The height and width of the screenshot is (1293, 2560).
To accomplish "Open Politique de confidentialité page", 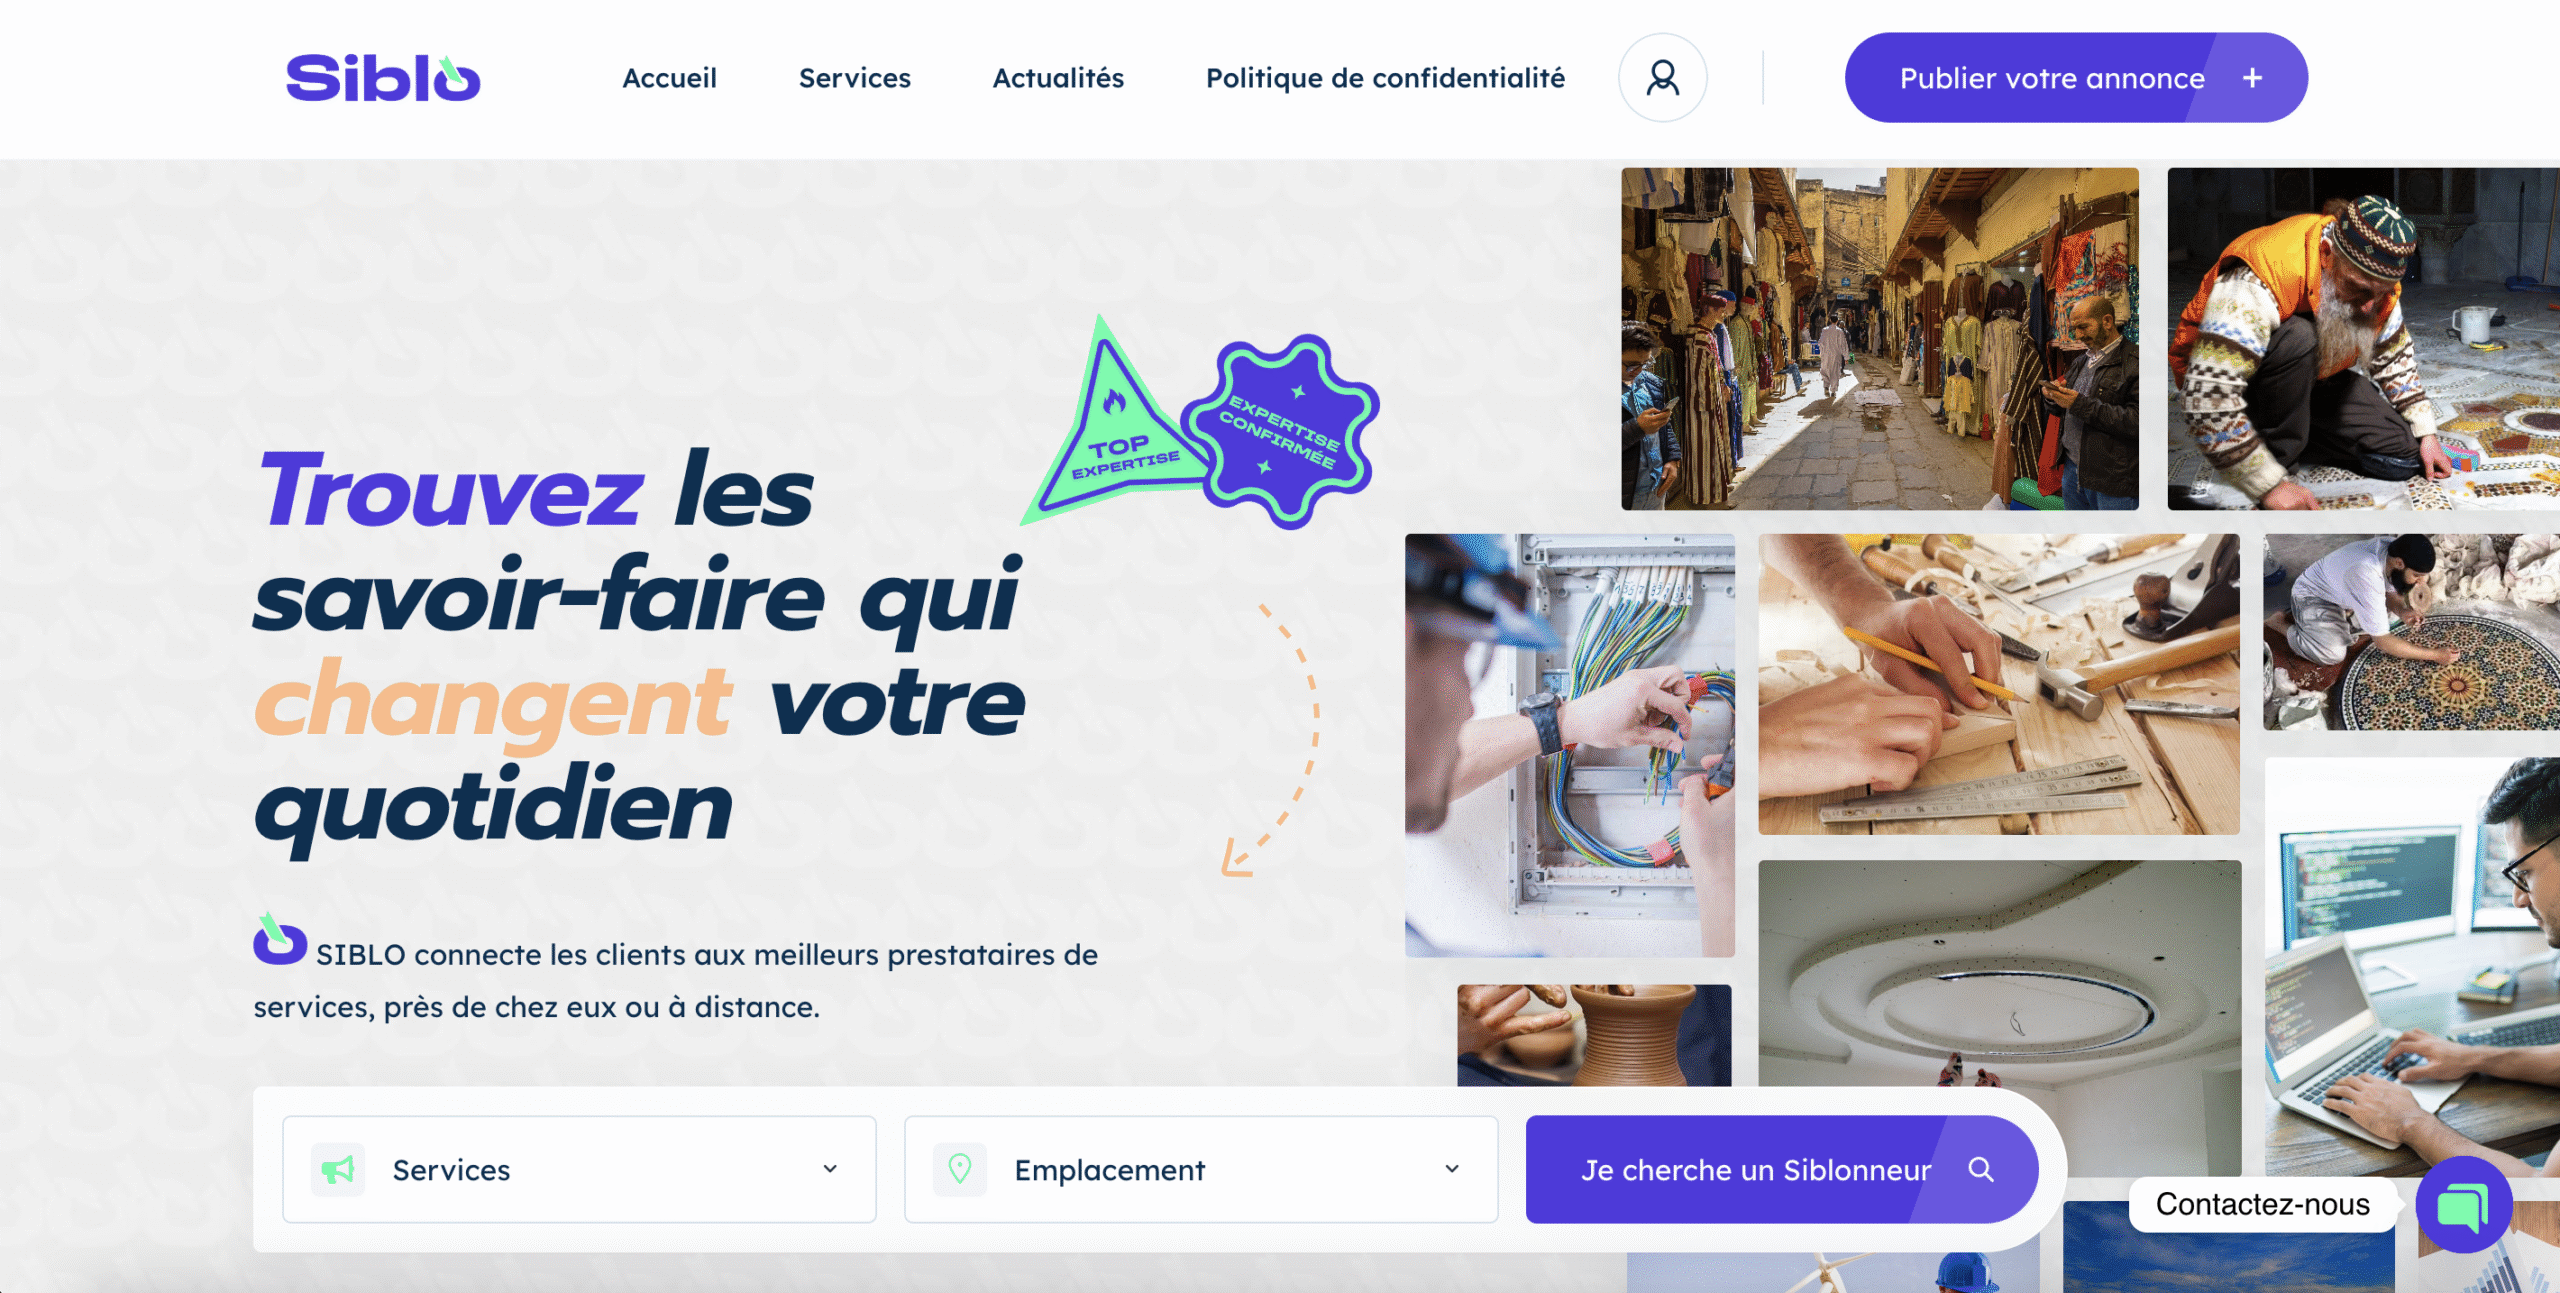I will pyautogui.click(x=1385, y=78).
